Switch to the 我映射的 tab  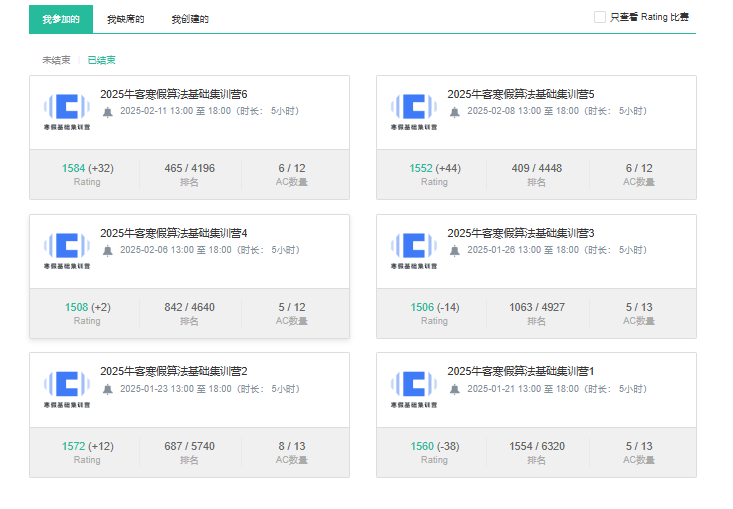[126, 19]
